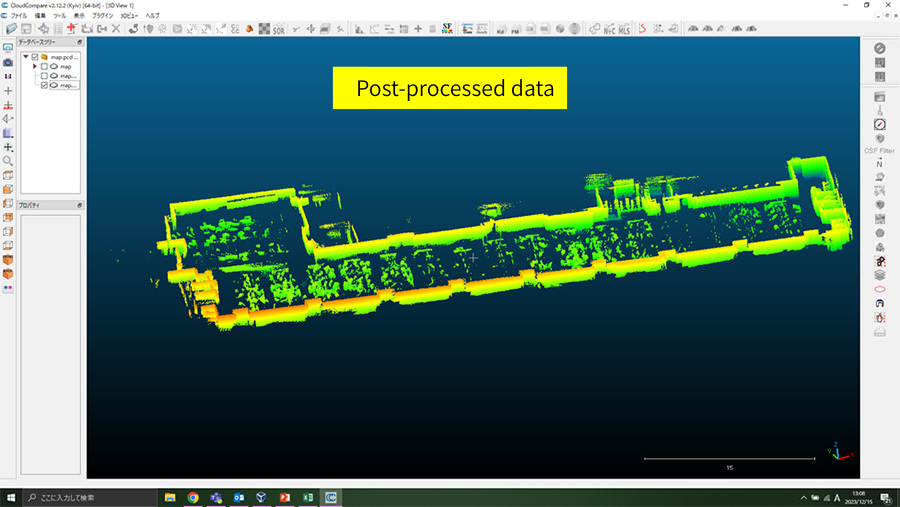The height and width of the screenshot is (507, 900).
Task: Click the delete X icon in toolbar
Action: click(x=116, y=29)
